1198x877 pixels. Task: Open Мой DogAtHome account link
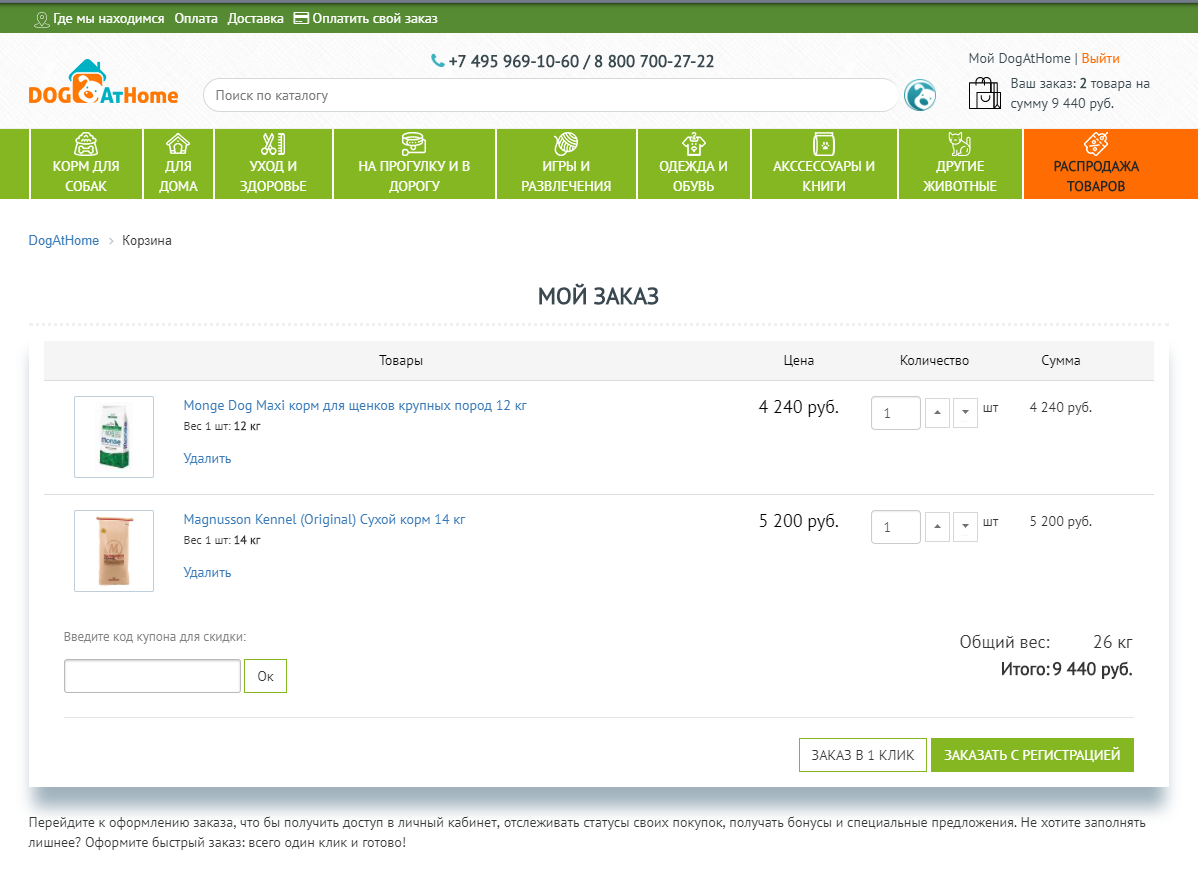pos(1019,59)
